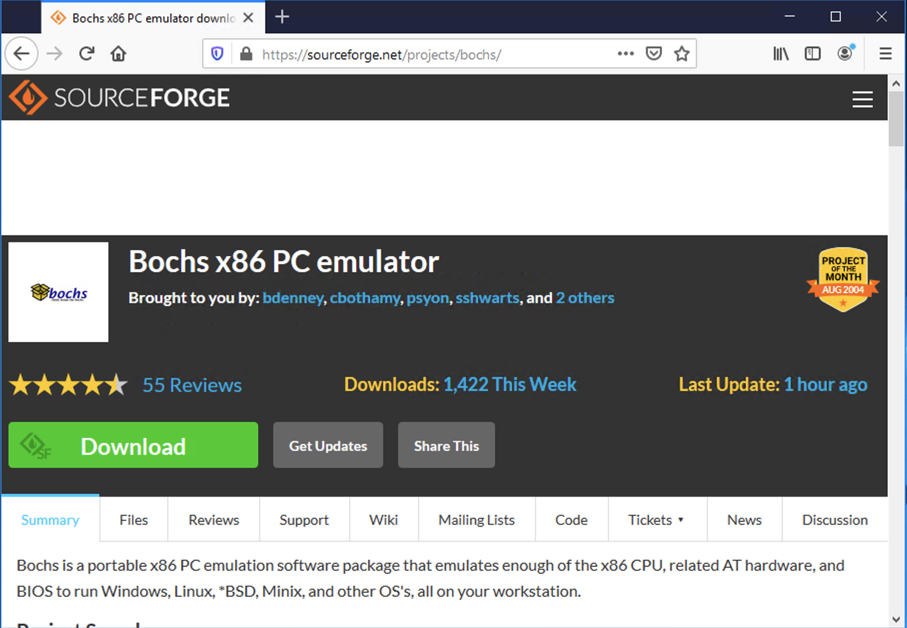Open Firefox application menu
The height and width of the screenshot is (628, 907).
[885, 54]
